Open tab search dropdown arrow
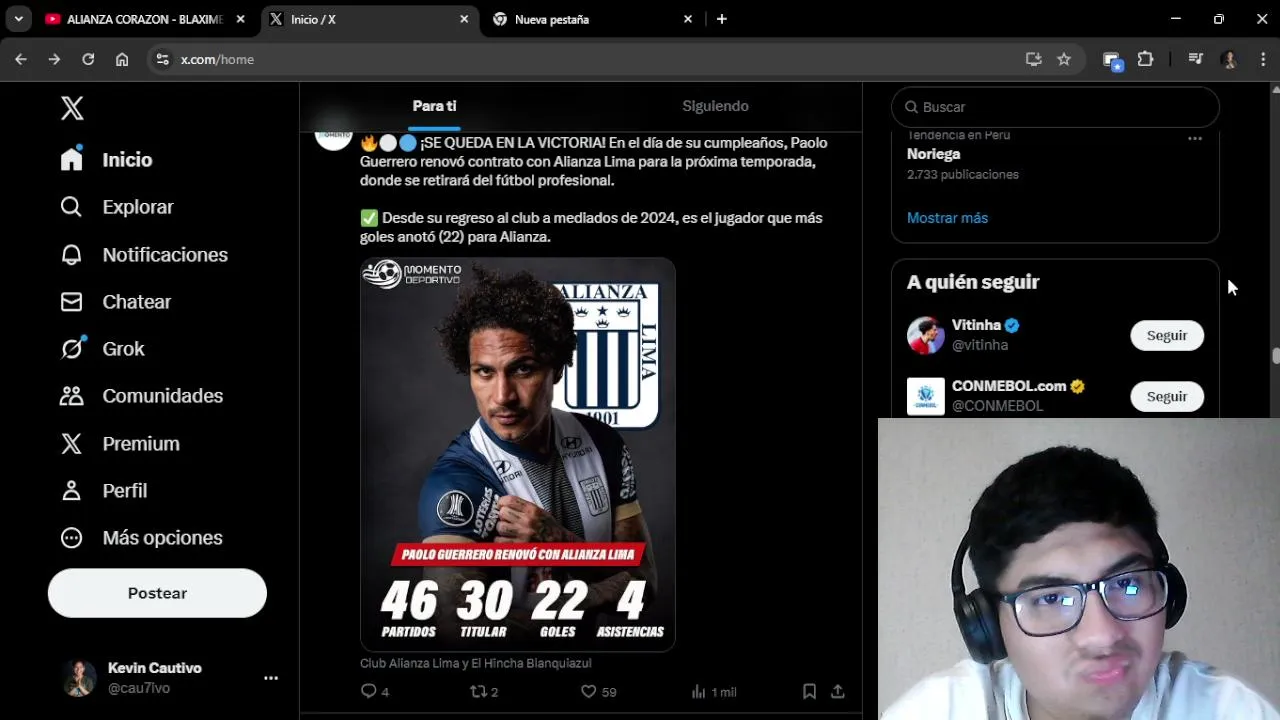 18,19
